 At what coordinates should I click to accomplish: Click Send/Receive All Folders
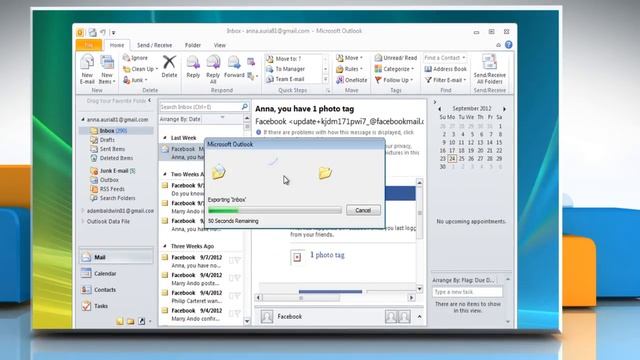click(489, 69)
